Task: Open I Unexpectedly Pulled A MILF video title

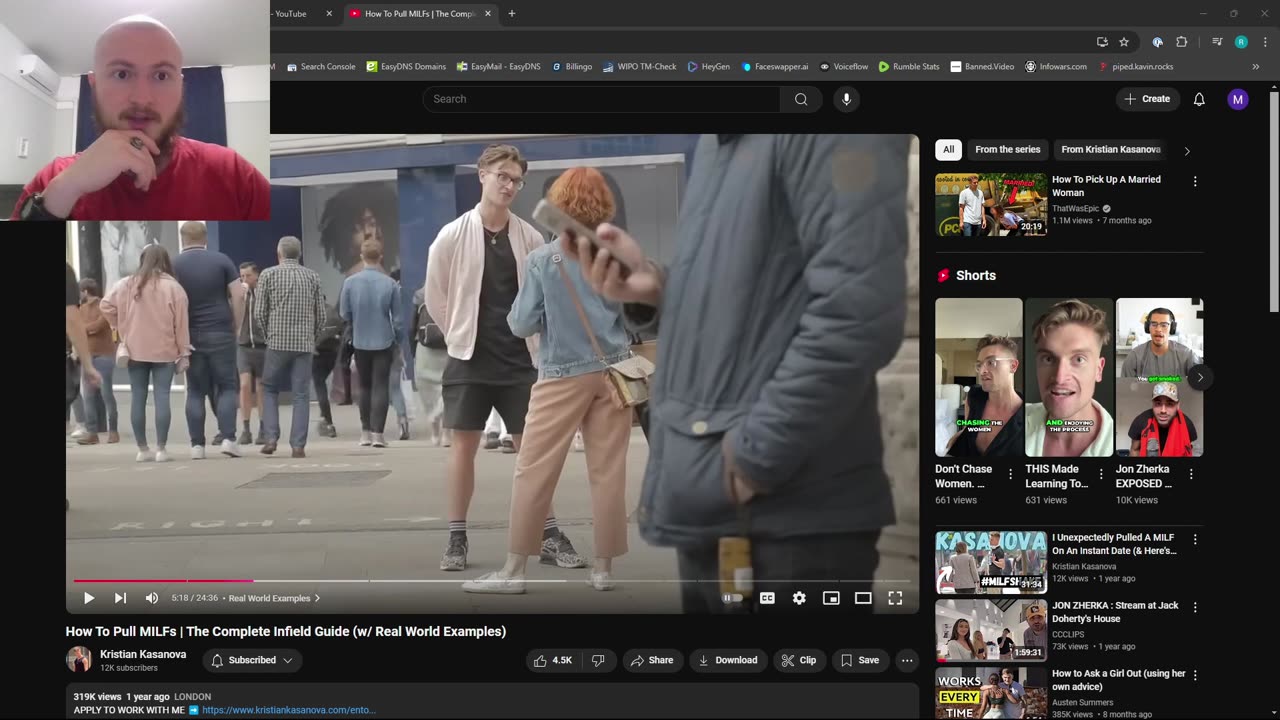Action: [x=1114, y=544]
